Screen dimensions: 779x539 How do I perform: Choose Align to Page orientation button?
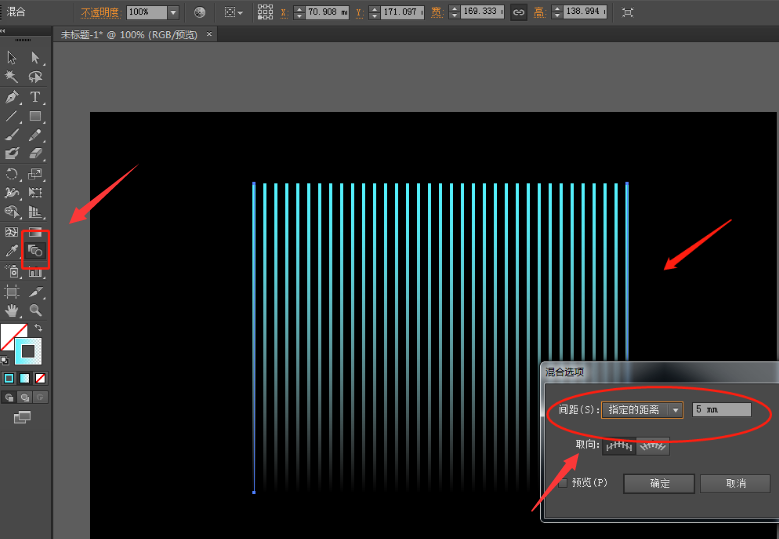(x=619, y=446)
